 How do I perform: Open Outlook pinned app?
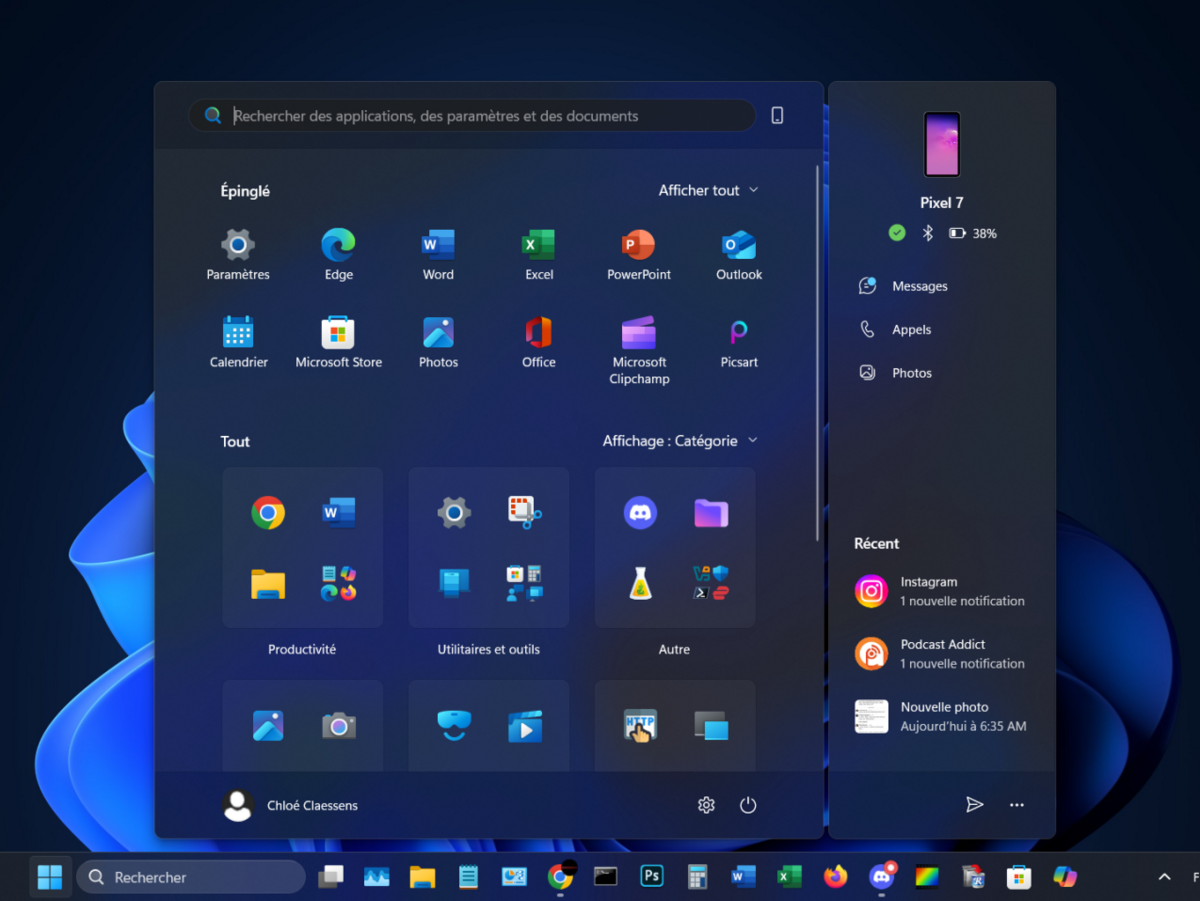(x=739, y=255)
